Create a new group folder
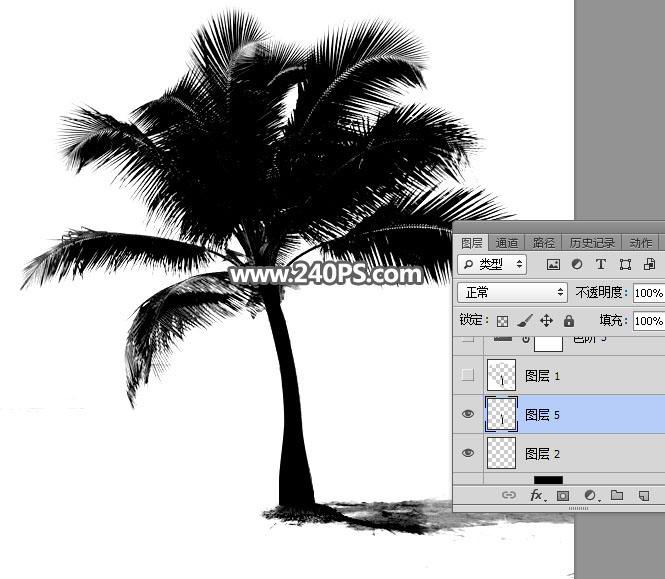This screenshot has height=579, width=665. pyautogui.click(x=617, y=495)
